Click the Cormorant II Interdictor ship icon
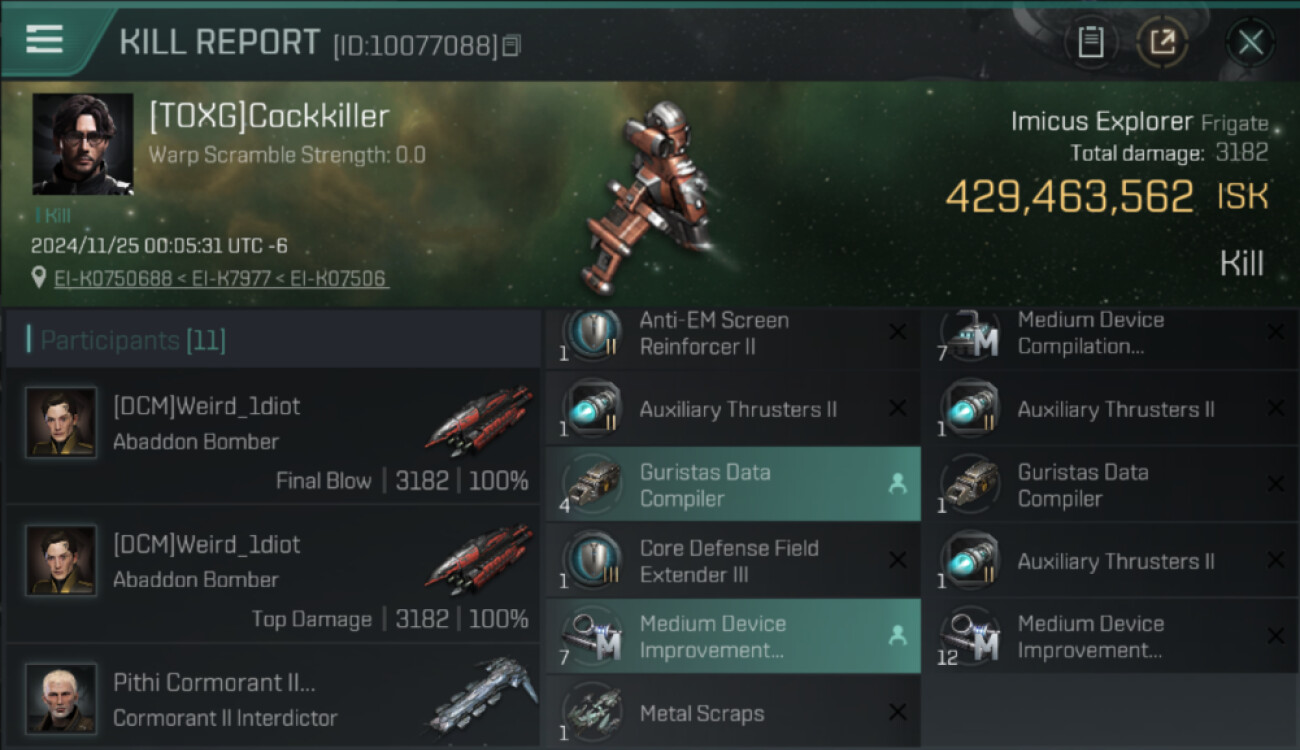Screen dimensions: 1300x750 coord(479,696)
